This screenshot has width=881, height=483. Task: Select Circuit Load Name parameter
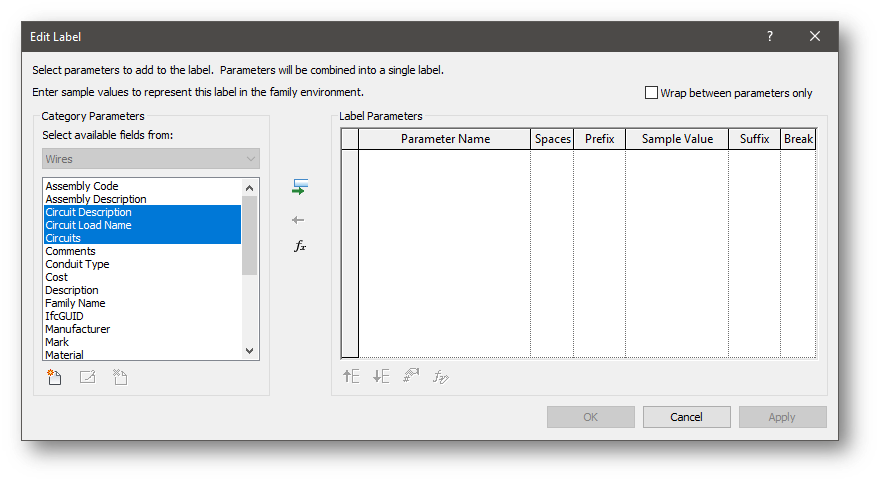click(x=89, y=225)
